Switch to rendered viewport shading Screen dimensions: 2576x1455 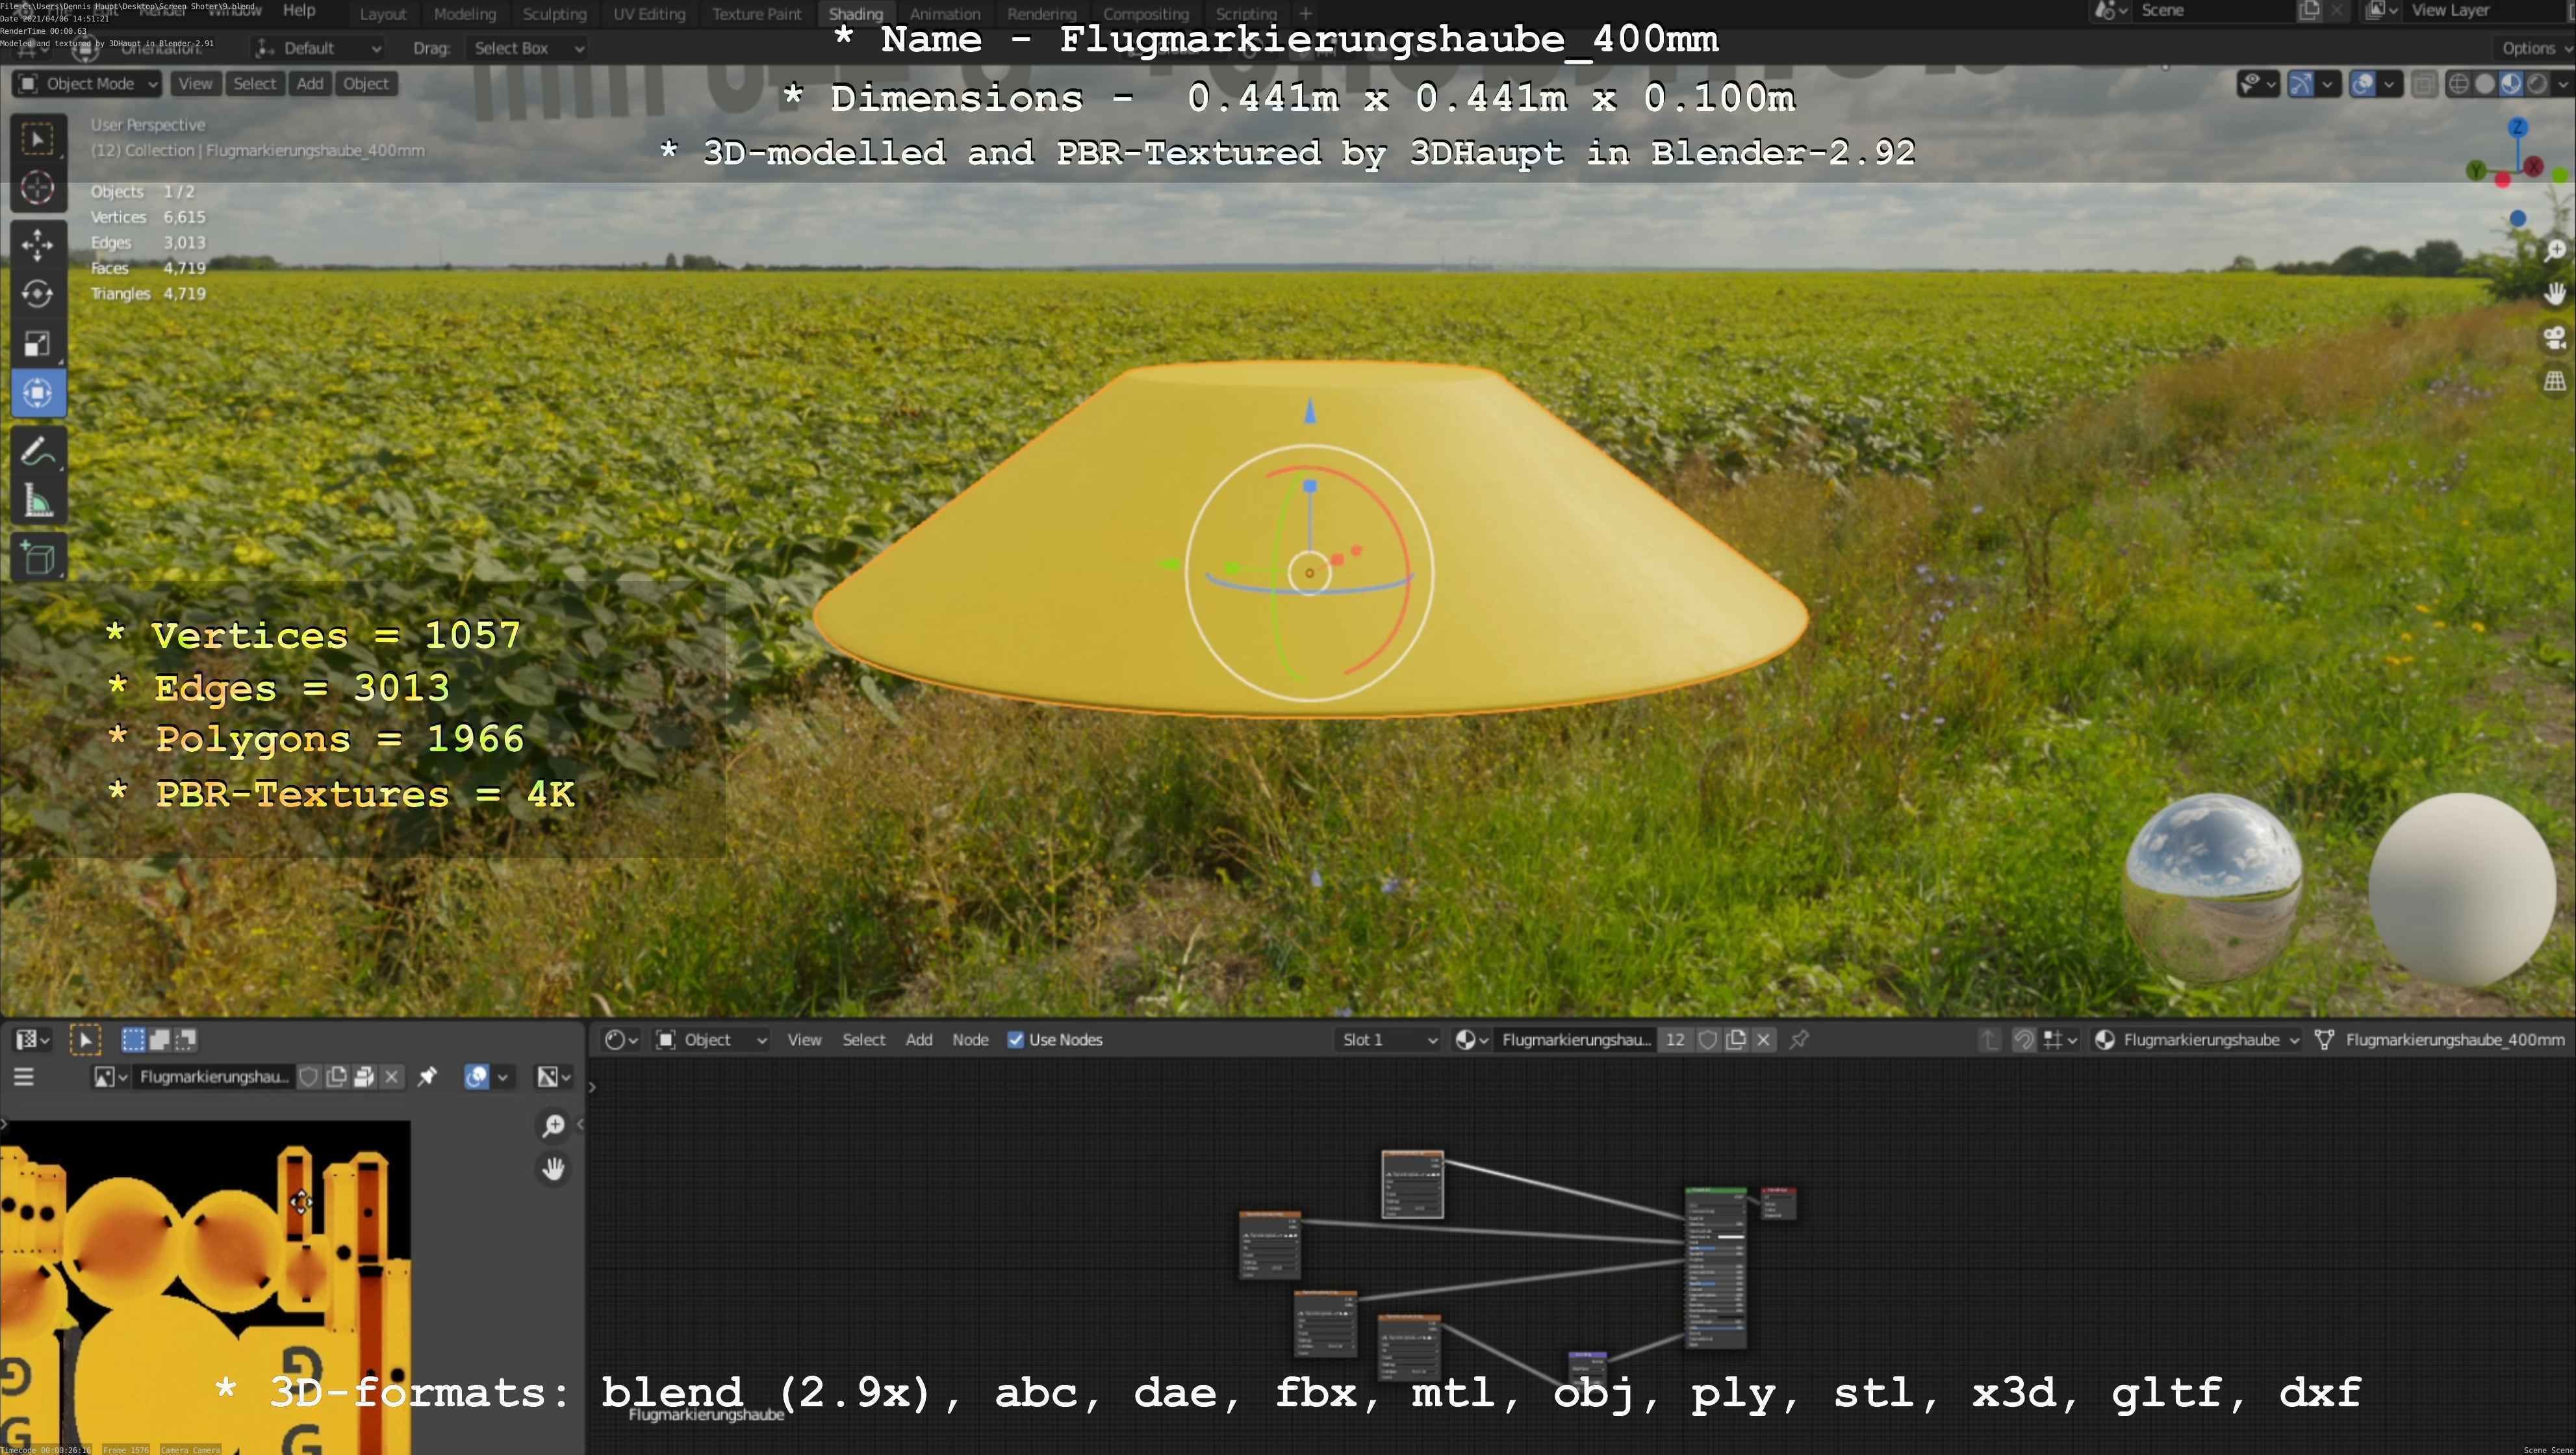click(x=2537, y=84)
